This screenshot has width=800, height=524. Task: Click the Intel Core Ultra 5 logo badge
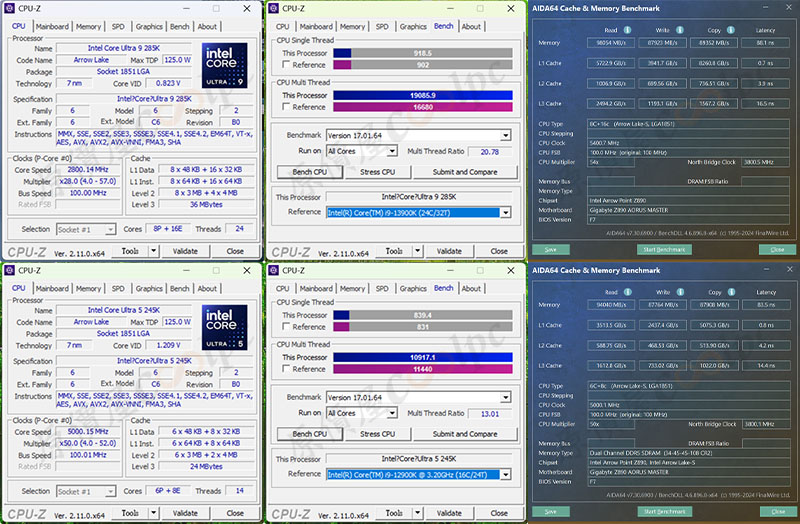click(x=224, y=327)
